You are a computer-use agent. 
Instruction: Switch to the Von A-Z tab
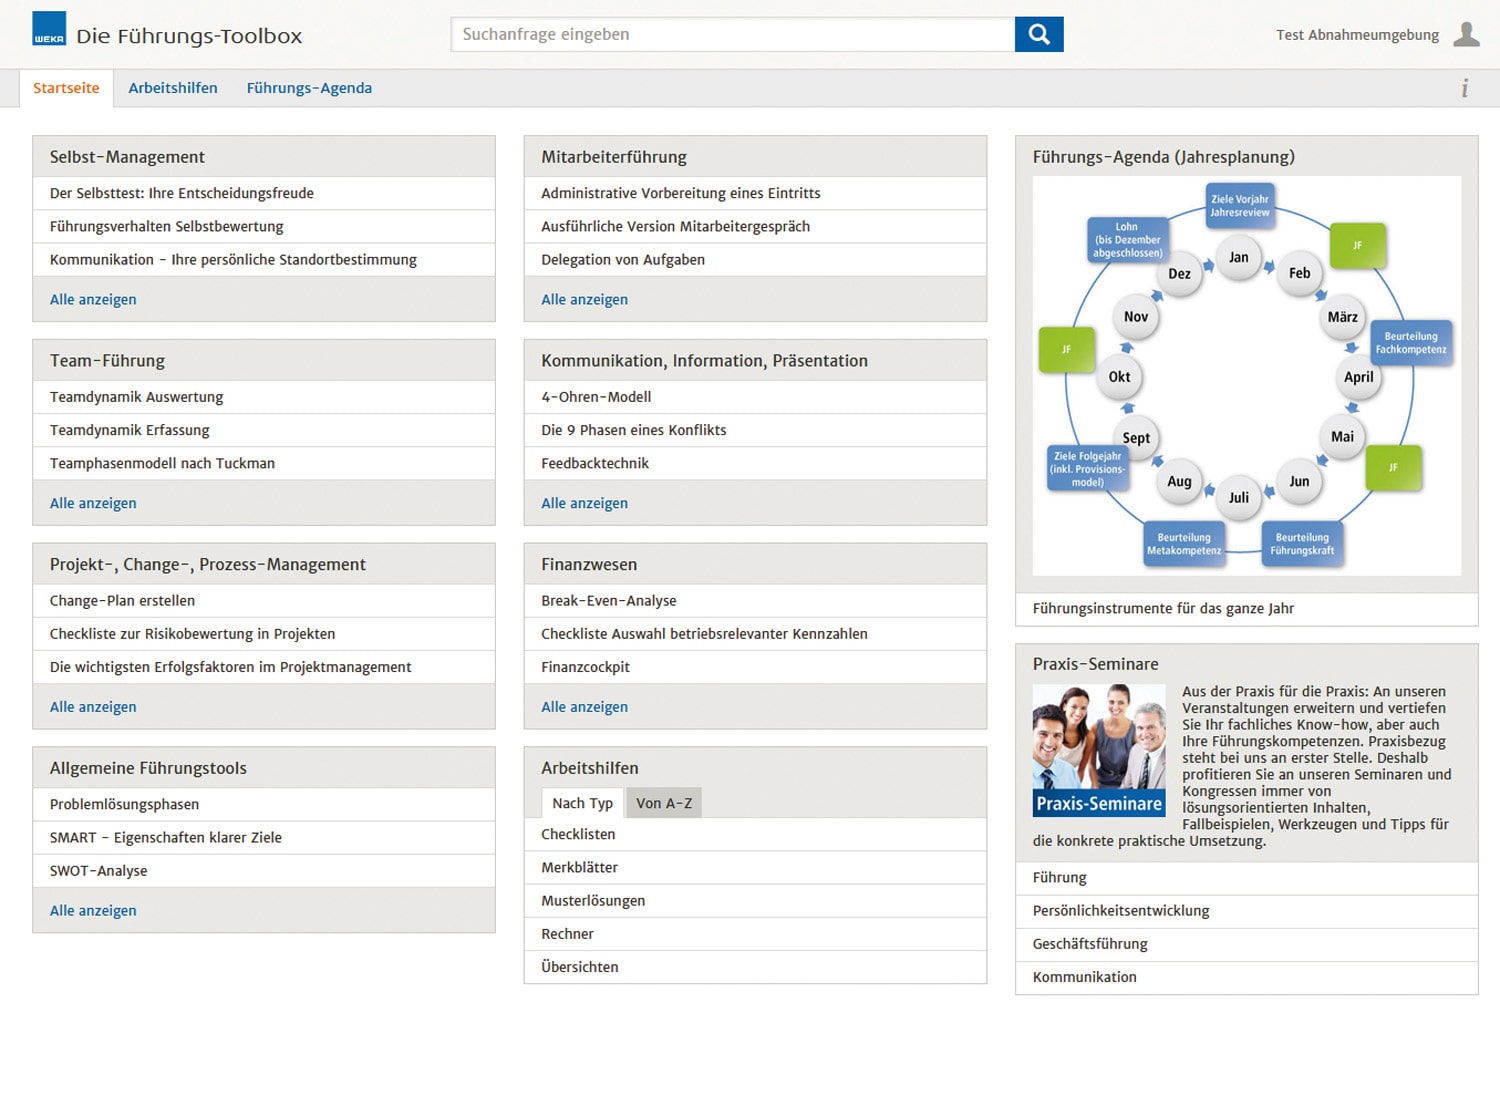point(664,803)
